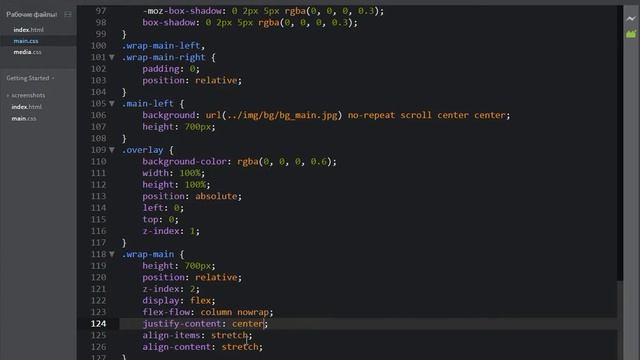The image size is (640, 360).
Task: Click the 'top: 0;' declaration
Action: [160, 220]
